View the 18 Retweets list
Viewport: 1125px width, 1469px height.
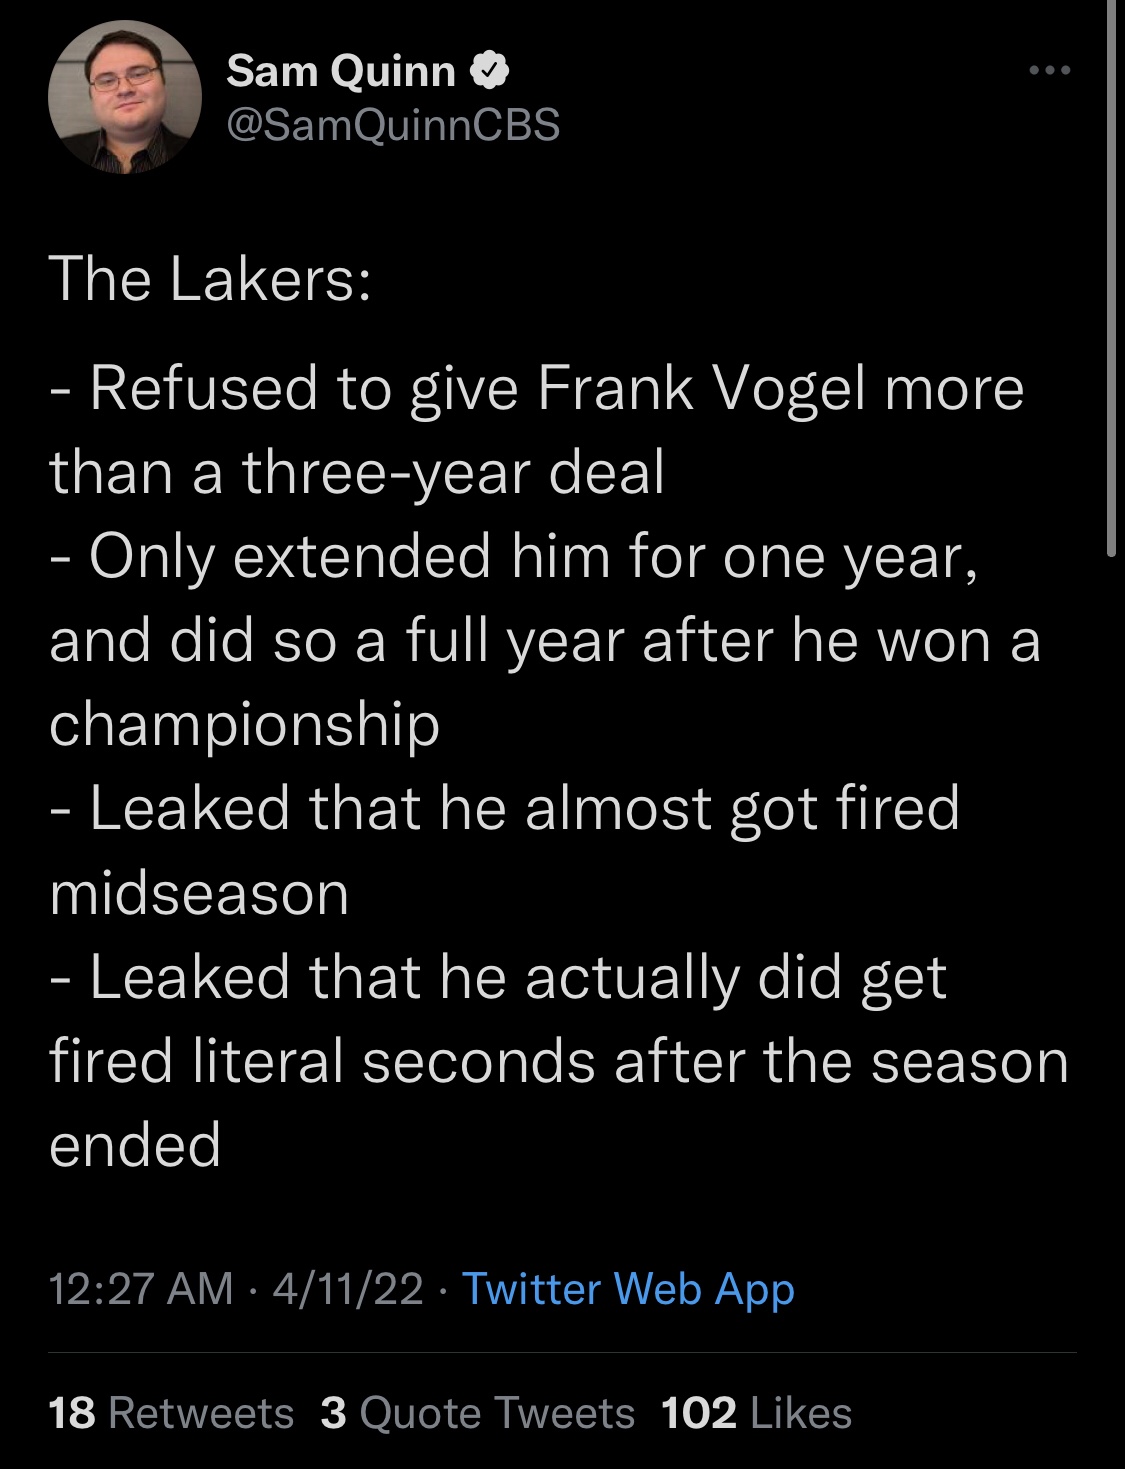[171, 1413]
